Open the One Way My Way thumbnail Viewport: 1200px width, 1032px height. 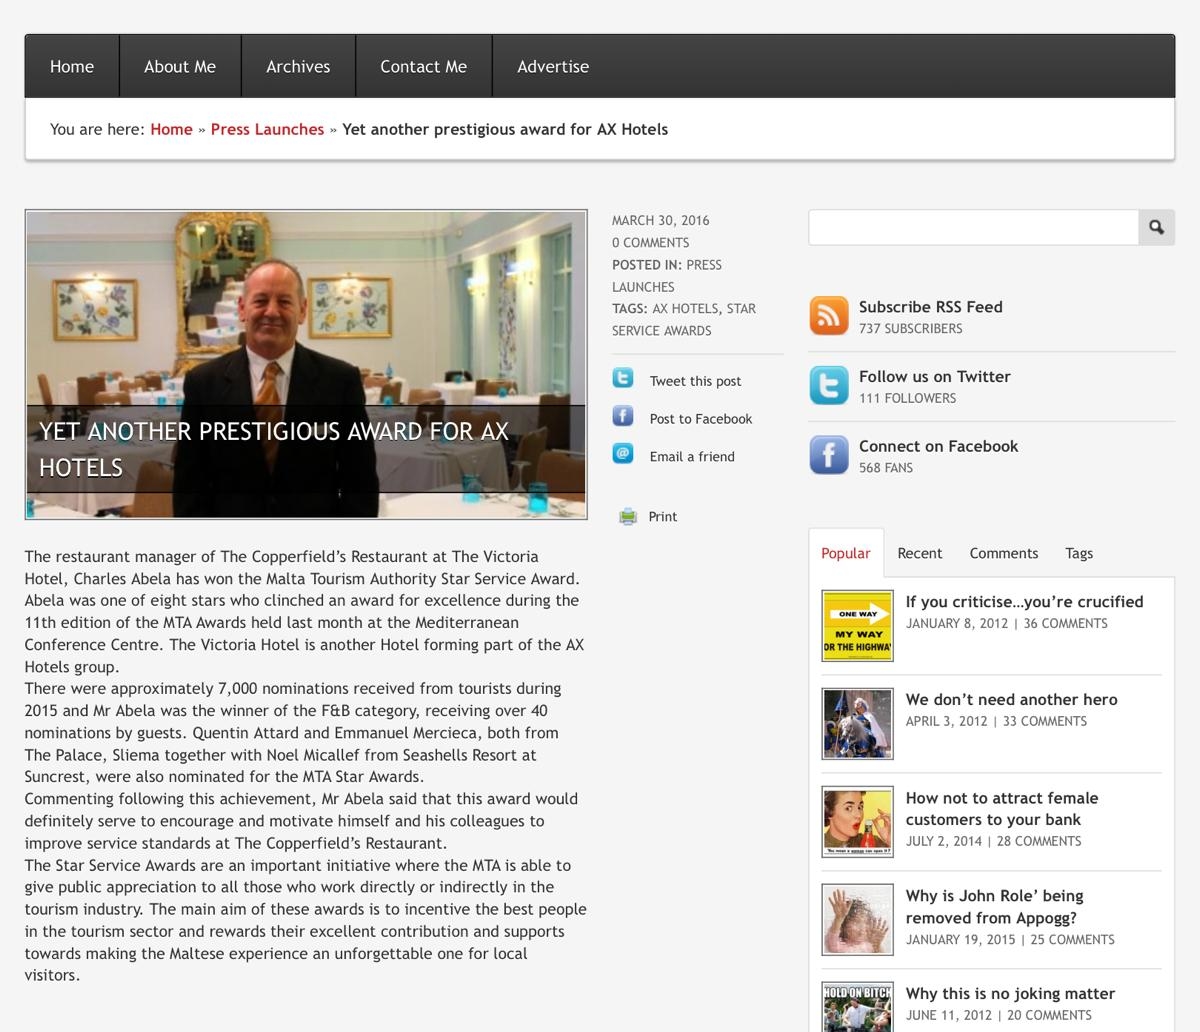click(857, 626)
